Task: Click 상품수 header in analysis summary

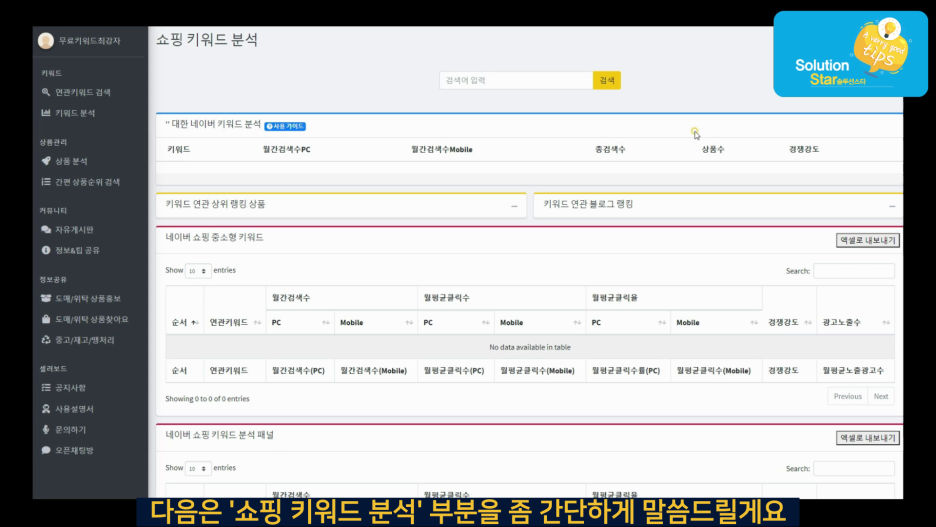Action: point(713,149)
